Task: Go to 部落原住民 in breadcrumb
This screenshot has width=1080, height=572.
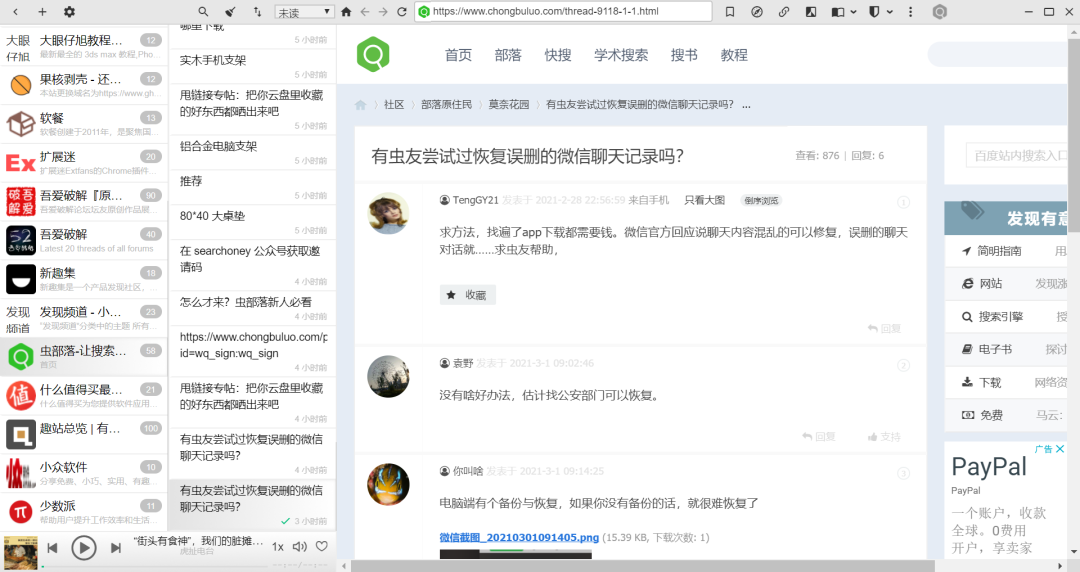Action: point(446,105)
